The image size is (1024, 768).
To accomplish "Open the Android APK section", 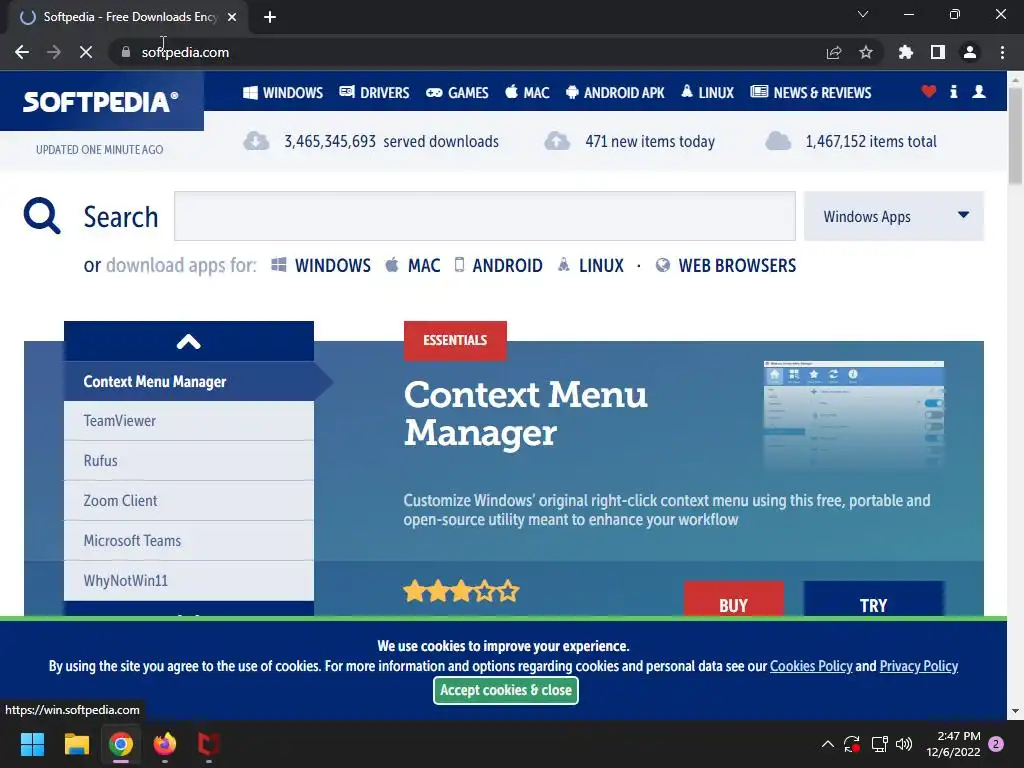I will coord(615,93).
